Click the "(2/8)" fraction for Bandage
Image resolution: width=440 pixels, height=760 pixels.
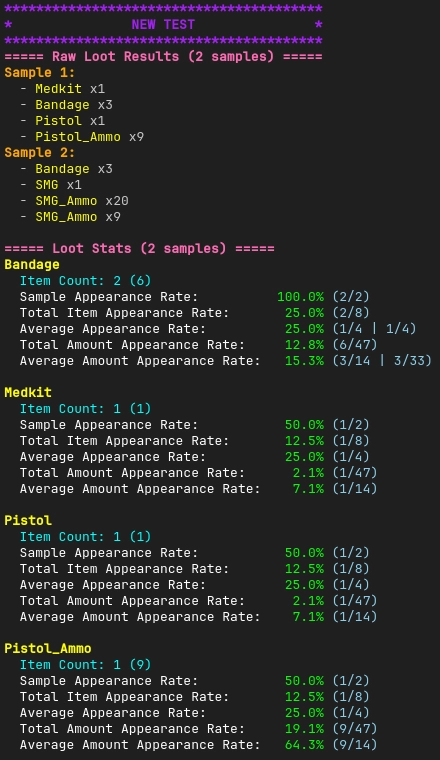[351, 312]
